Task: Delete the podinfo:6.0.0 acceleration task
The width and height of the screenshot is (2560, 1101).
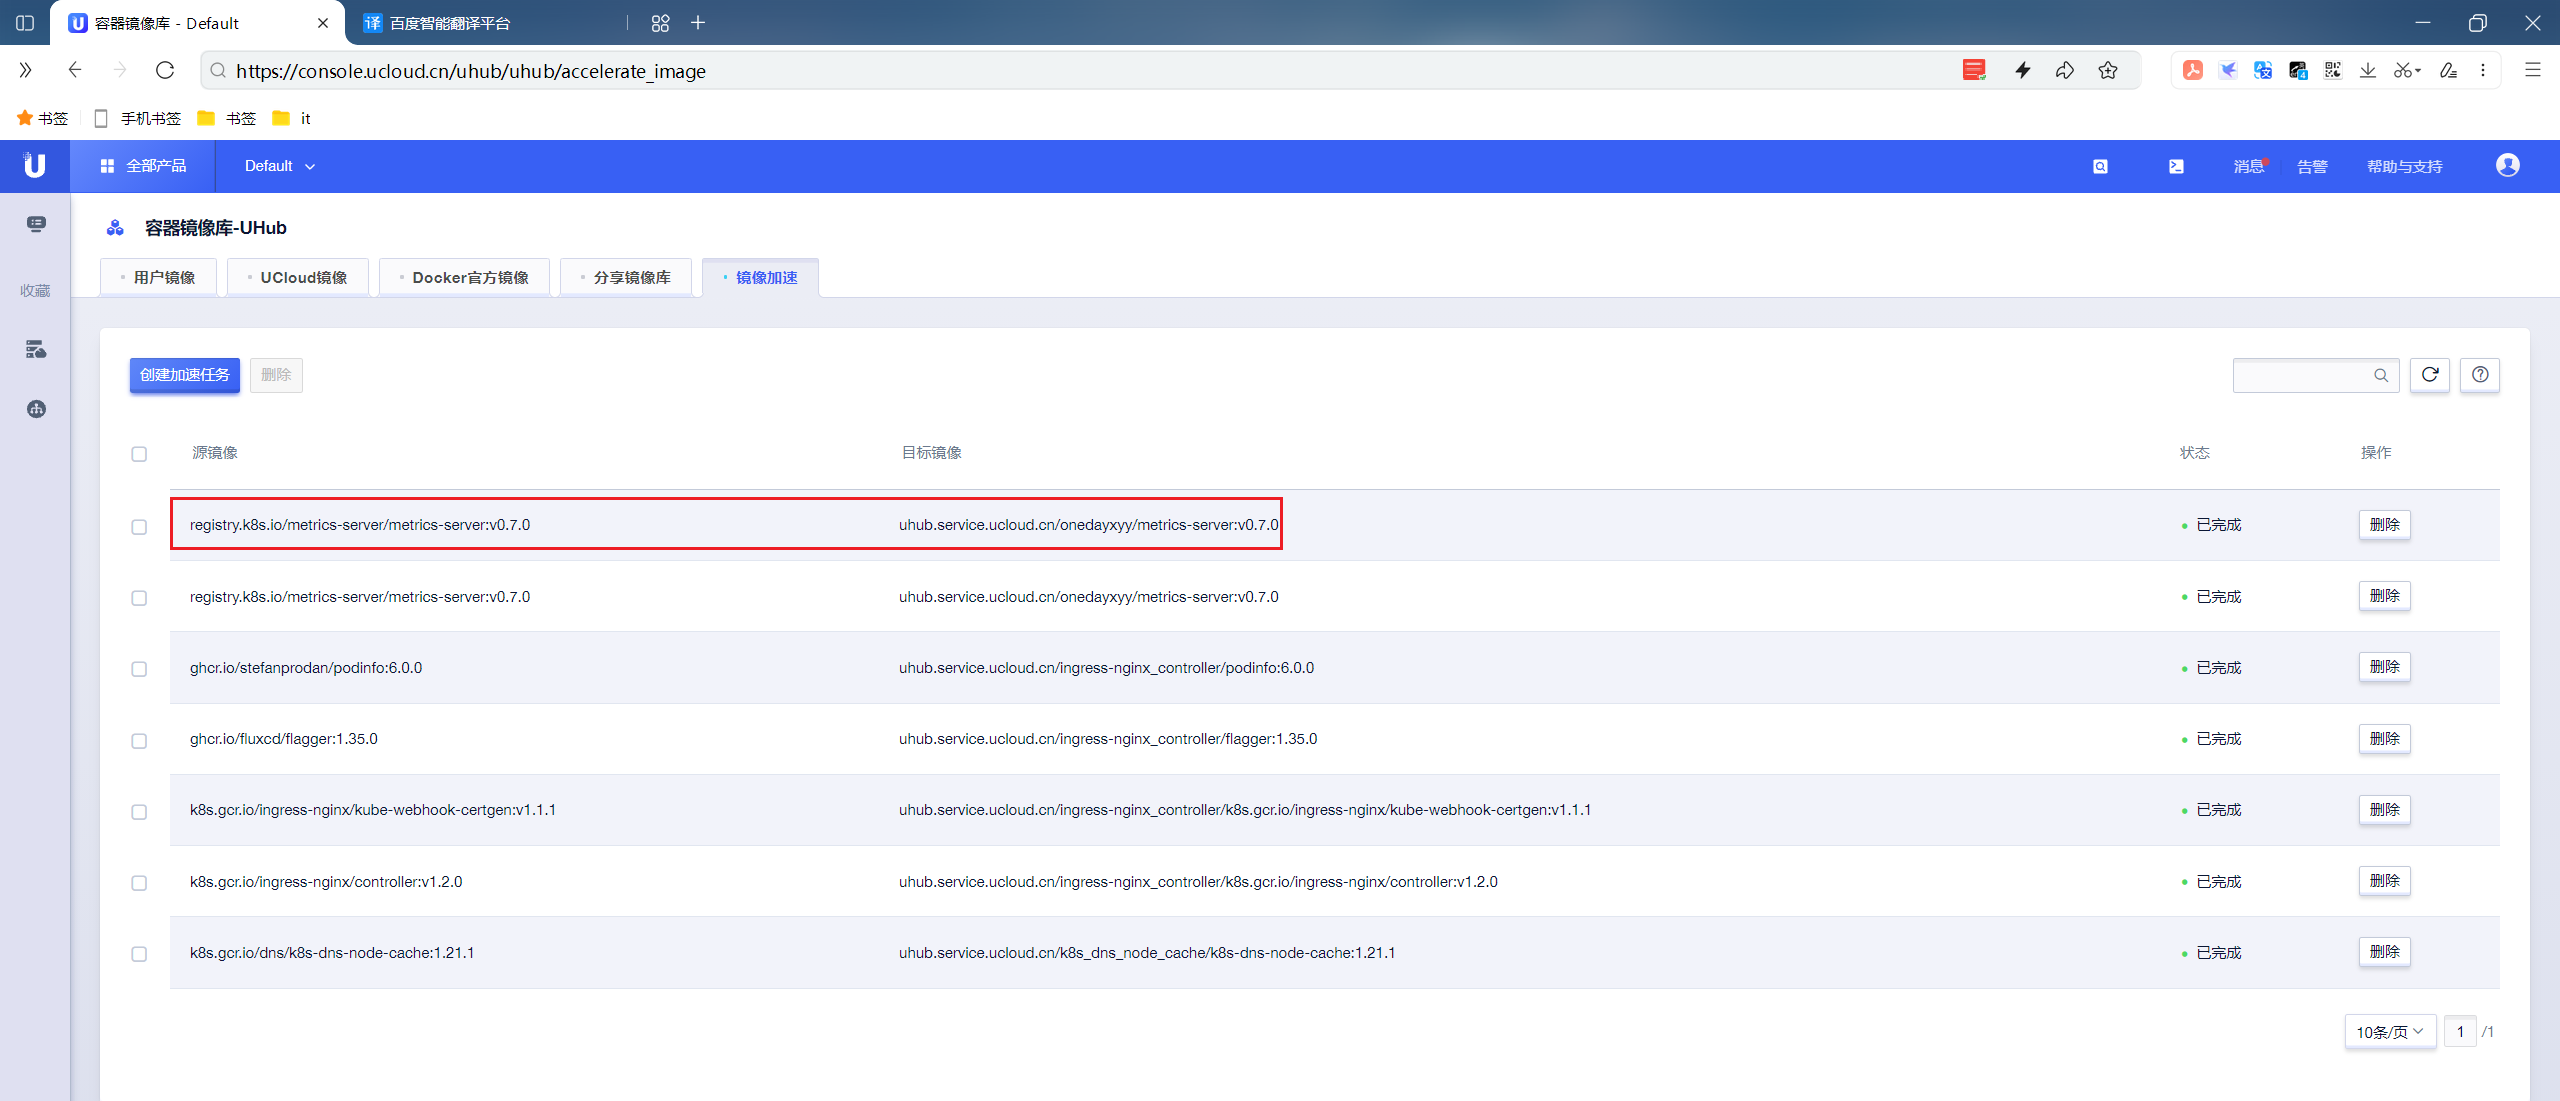Action: coord(2385,667)
